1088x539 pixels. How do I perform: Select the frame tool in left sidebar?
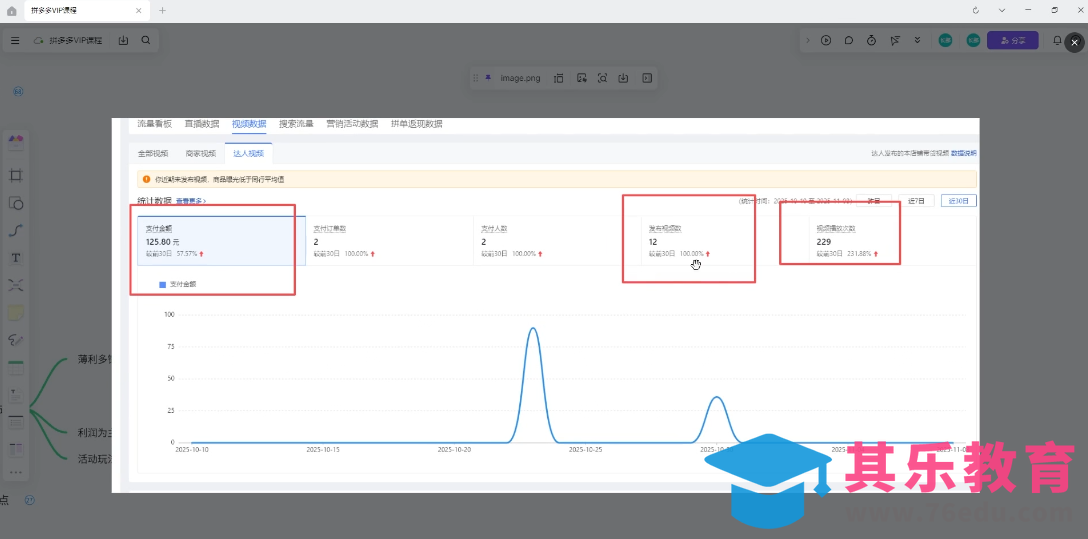click(x=16, y=175)
